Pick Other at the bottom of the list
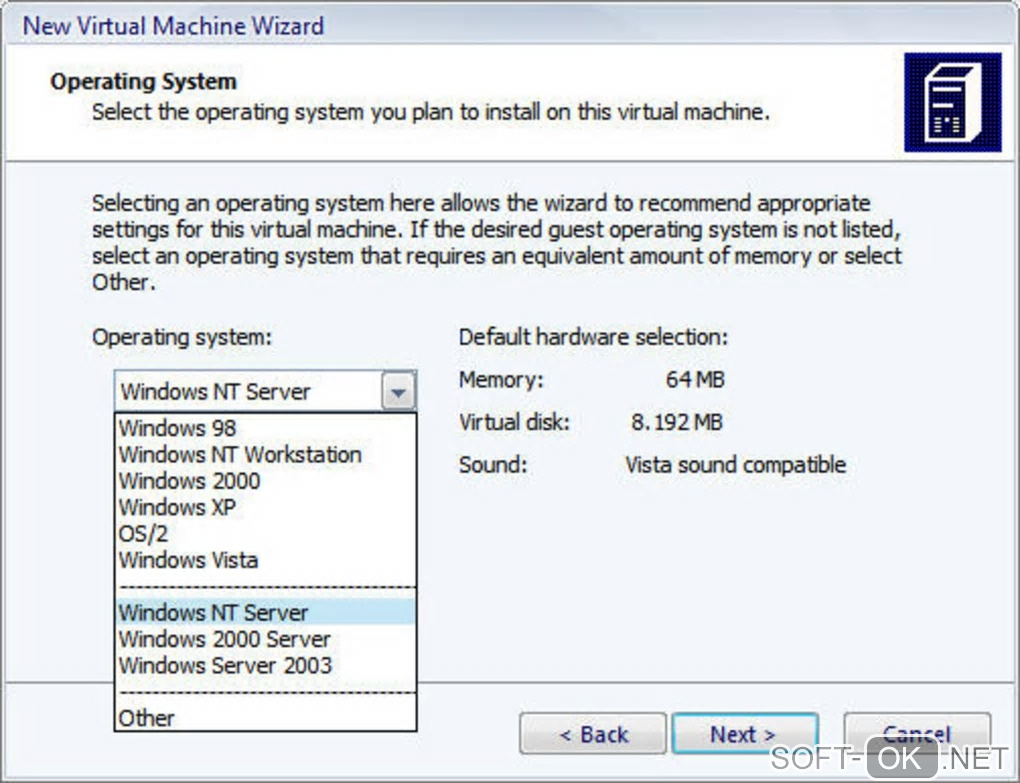 click(147, 717)
